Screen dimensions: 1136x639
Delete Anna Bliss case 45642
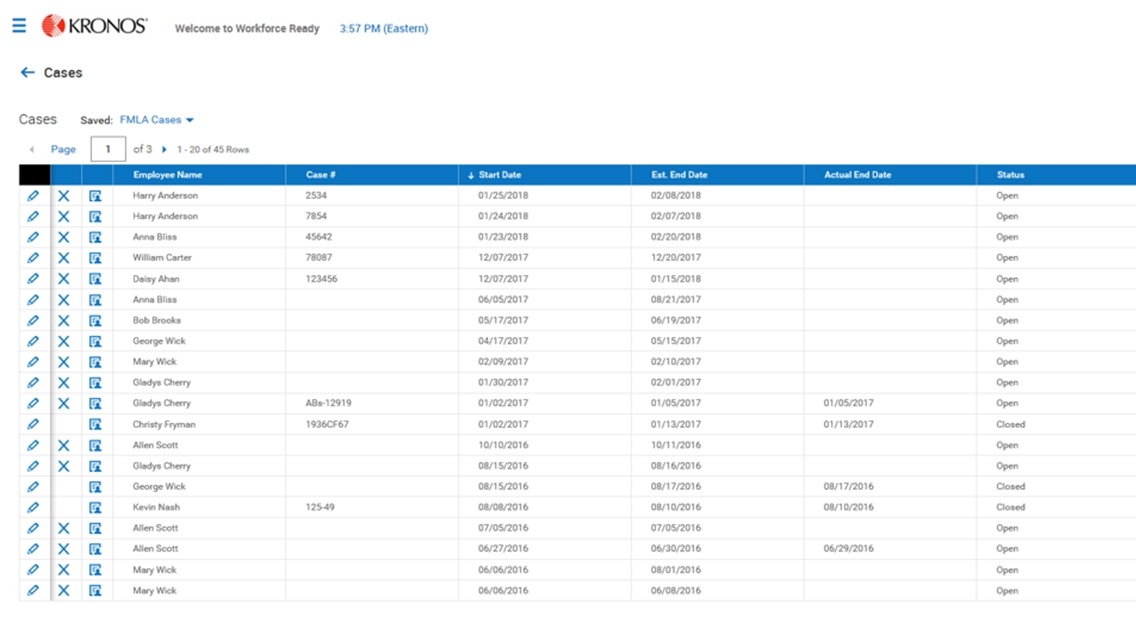tap(64, 238)
